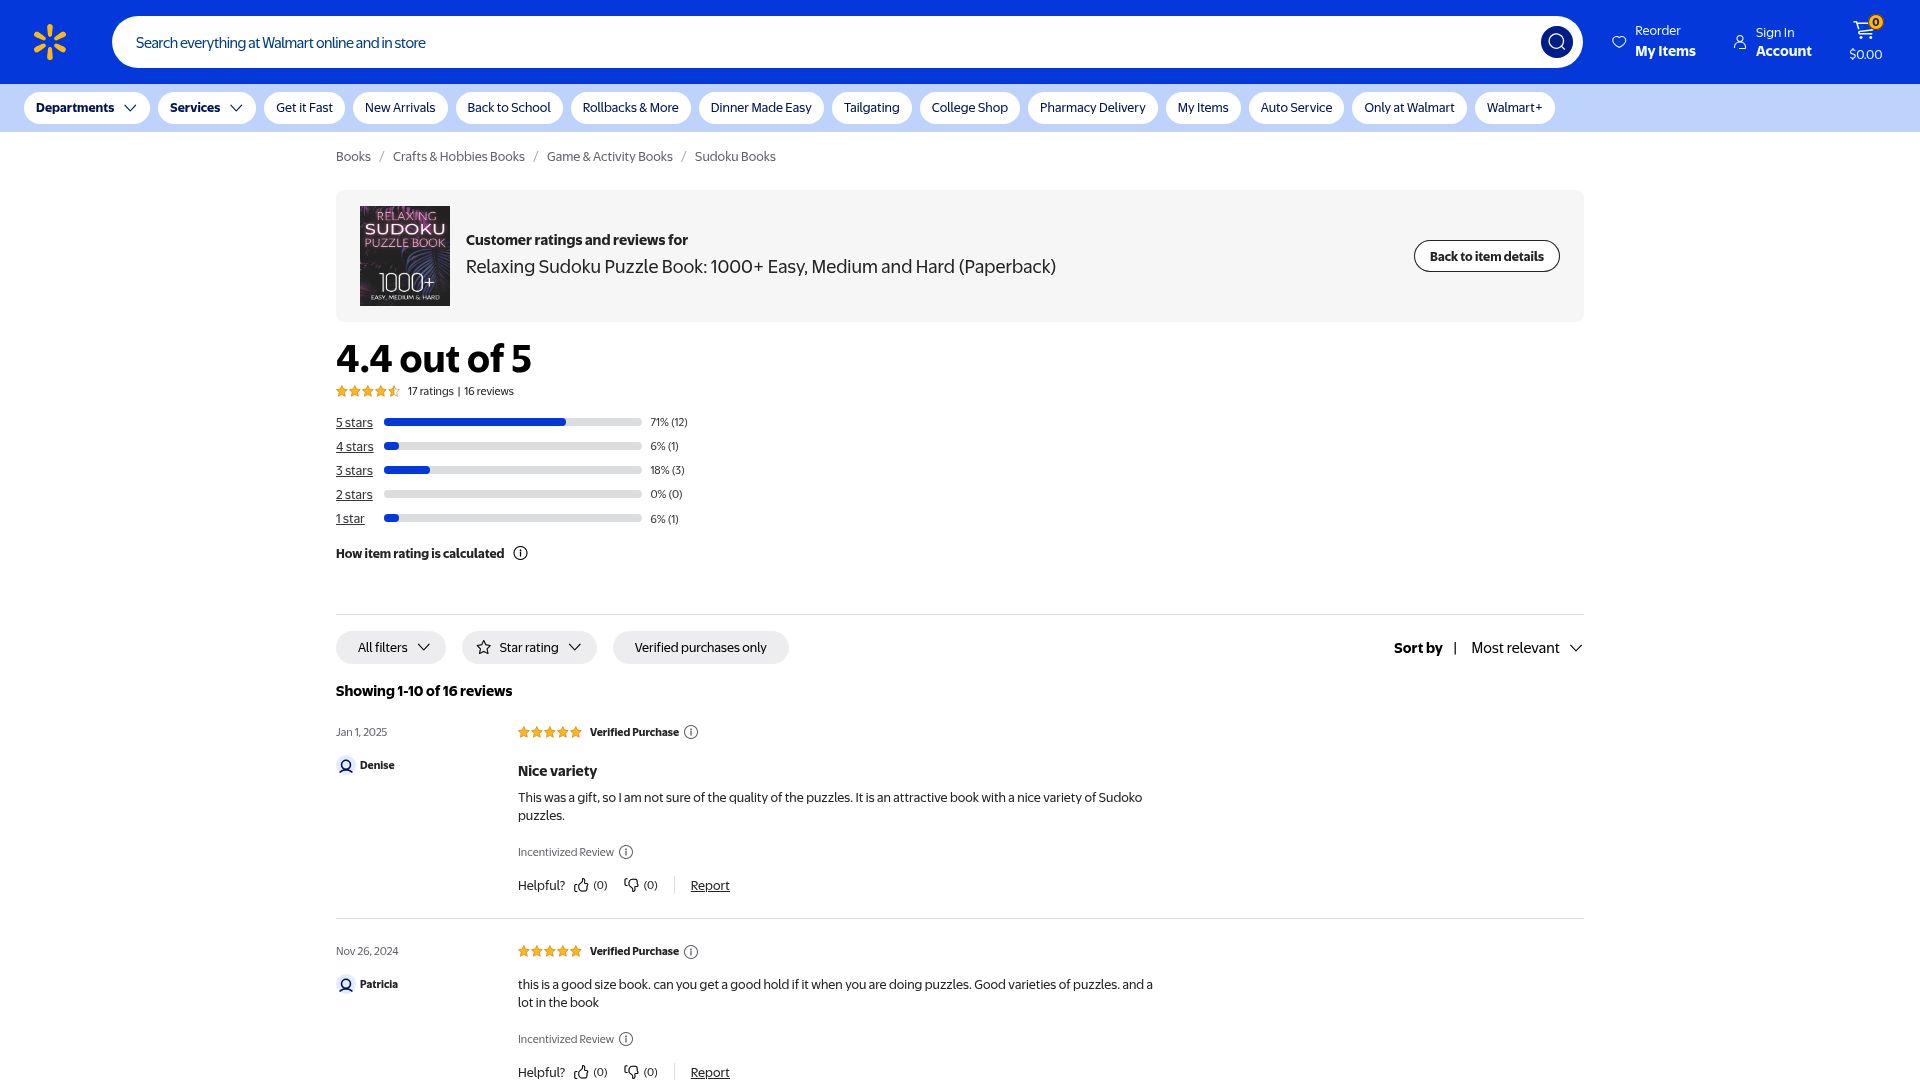Open Walmart+ nav item
Viewport: 1920px width, 1080px height.
click(1514, 108)
